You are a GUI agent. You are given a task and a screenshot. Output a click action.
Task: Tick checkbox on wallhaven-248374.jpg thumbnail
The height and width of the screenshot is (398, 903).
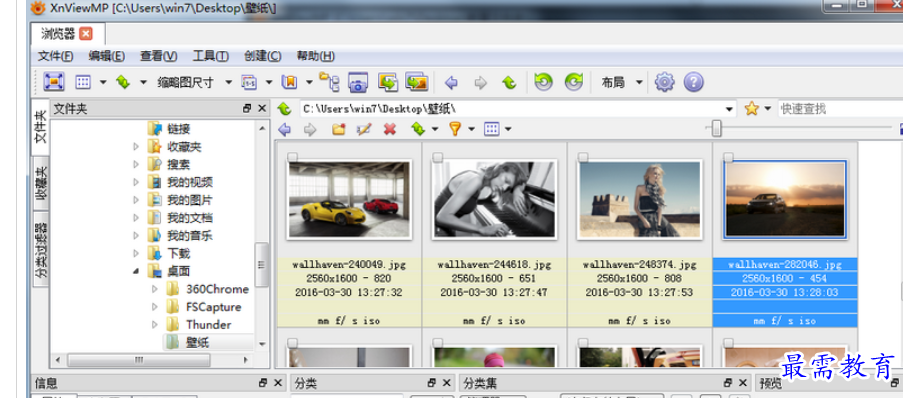(583, 157)
